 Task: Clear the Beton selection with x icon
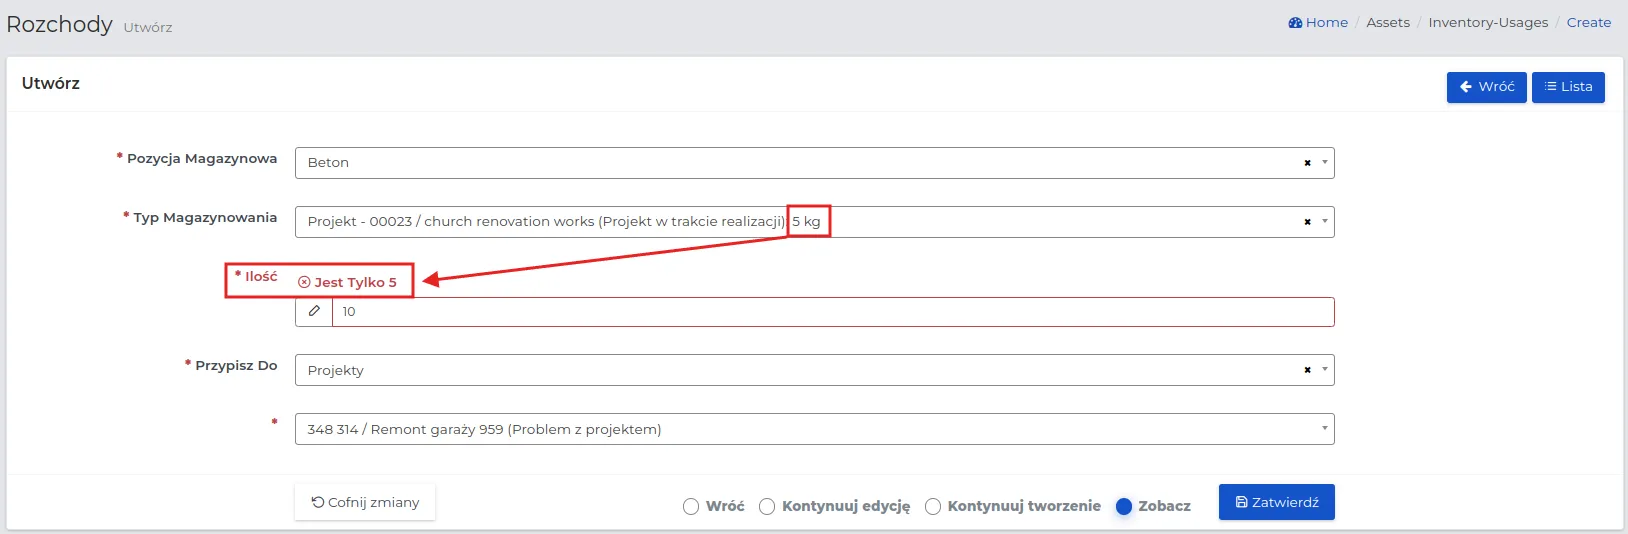pyautogui.click(x=1307, y=163)
